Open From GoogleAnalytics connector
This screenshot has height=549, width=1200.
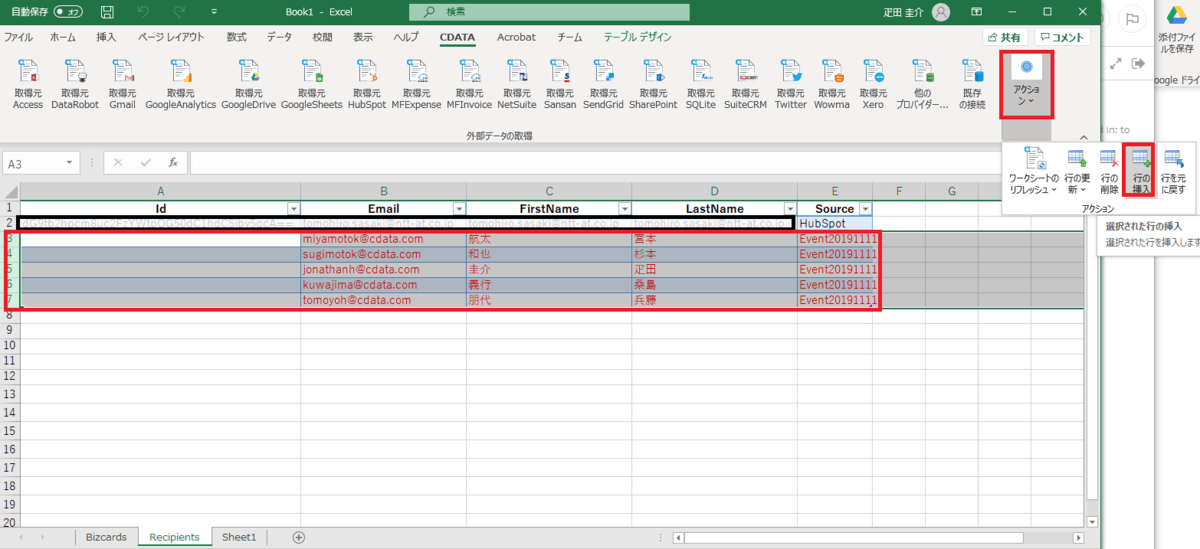click(181, 84)
